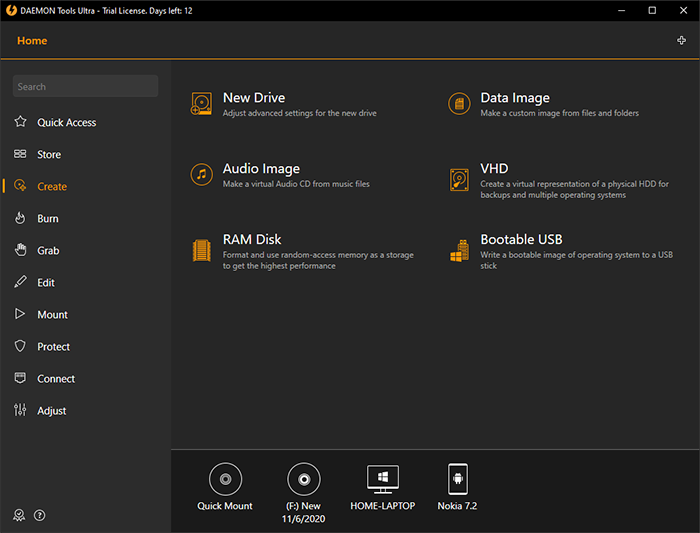Click the Create sidebar icon
Image resolution: width=700 pixels, height=533 pixels.
[x=20, y=186]
